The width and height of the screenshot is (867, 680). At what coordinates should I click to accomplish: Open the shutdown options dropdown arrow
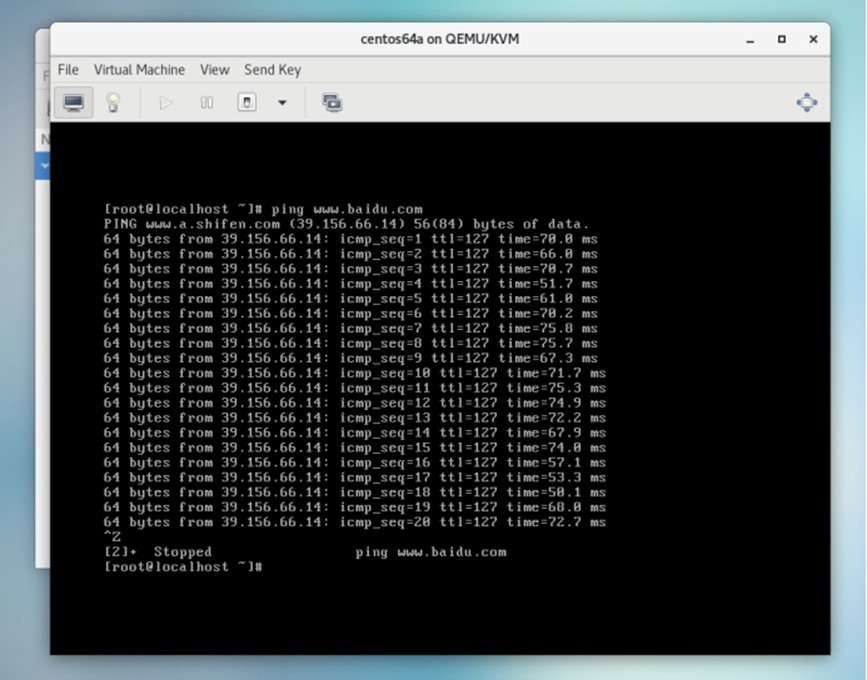tap(282, 102)
